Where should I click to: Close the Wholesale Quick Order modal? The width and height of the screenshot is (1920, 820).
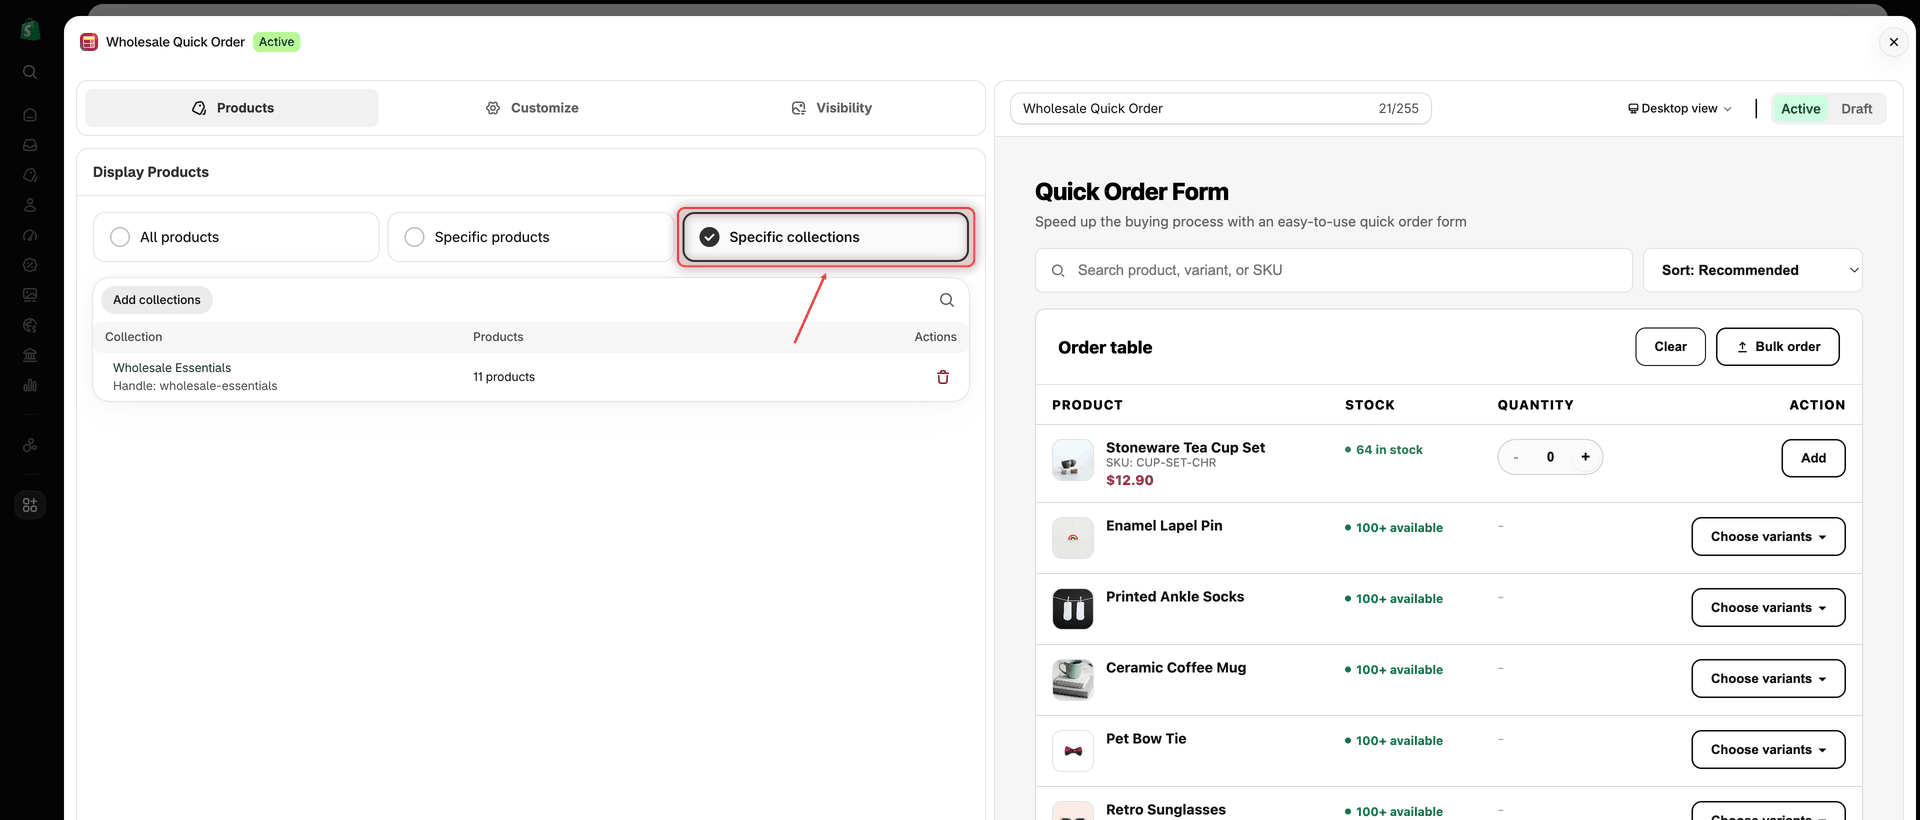pyautogui.click(x=1893, y=42)
